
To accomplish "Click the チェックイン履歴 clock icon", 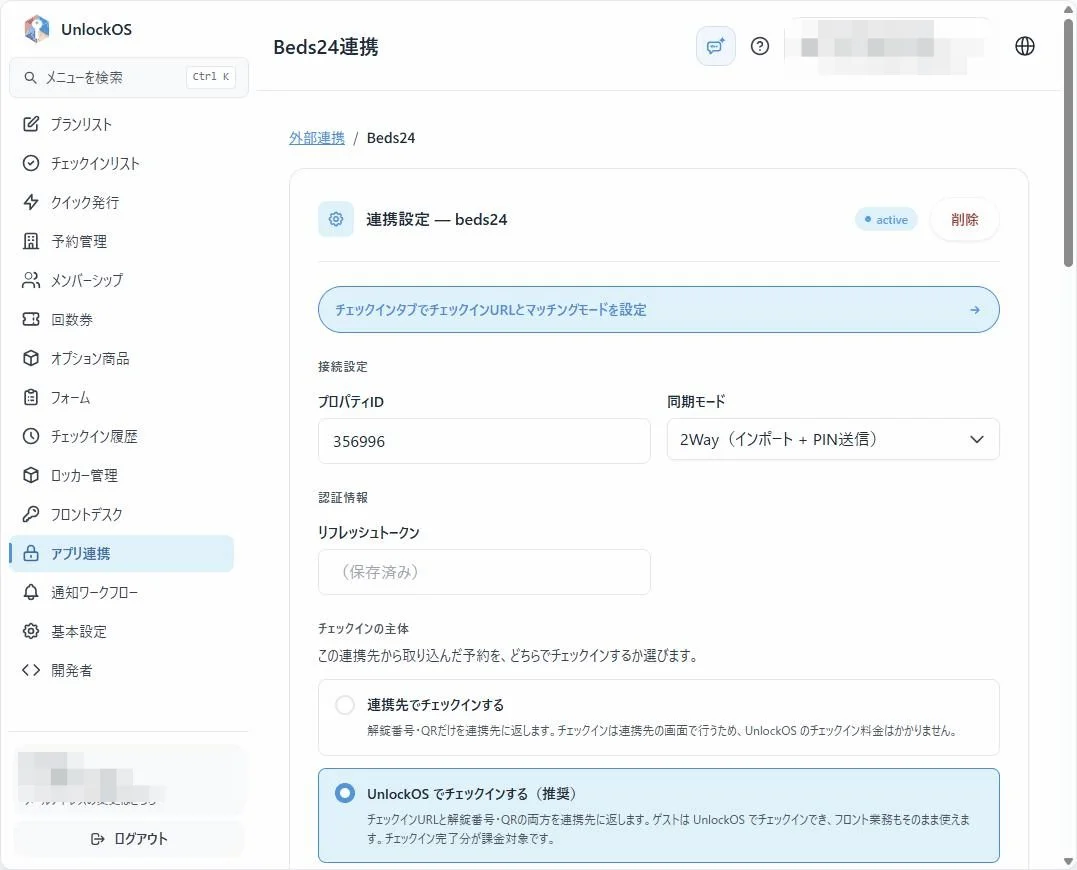I will [31, 436].
